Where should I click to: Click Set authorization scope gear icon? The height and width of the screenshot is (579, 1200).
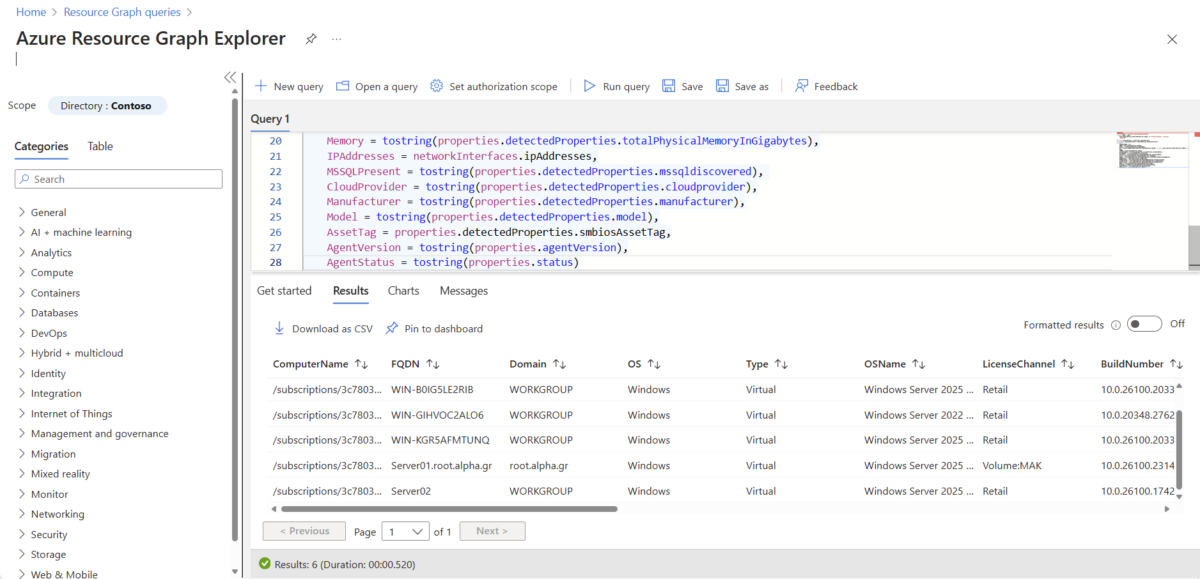click(437, 86)
